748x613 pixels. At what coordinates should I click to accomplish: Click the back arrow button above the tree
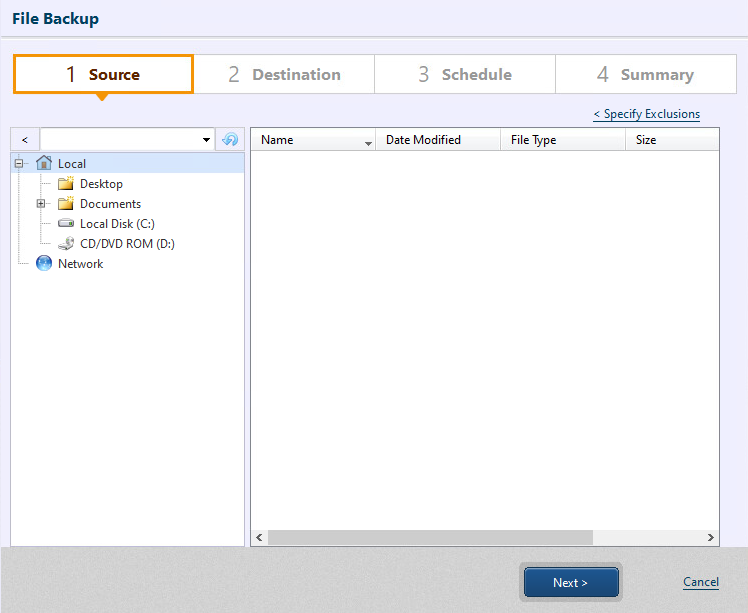pyautogui.click(x=25, y=140)
